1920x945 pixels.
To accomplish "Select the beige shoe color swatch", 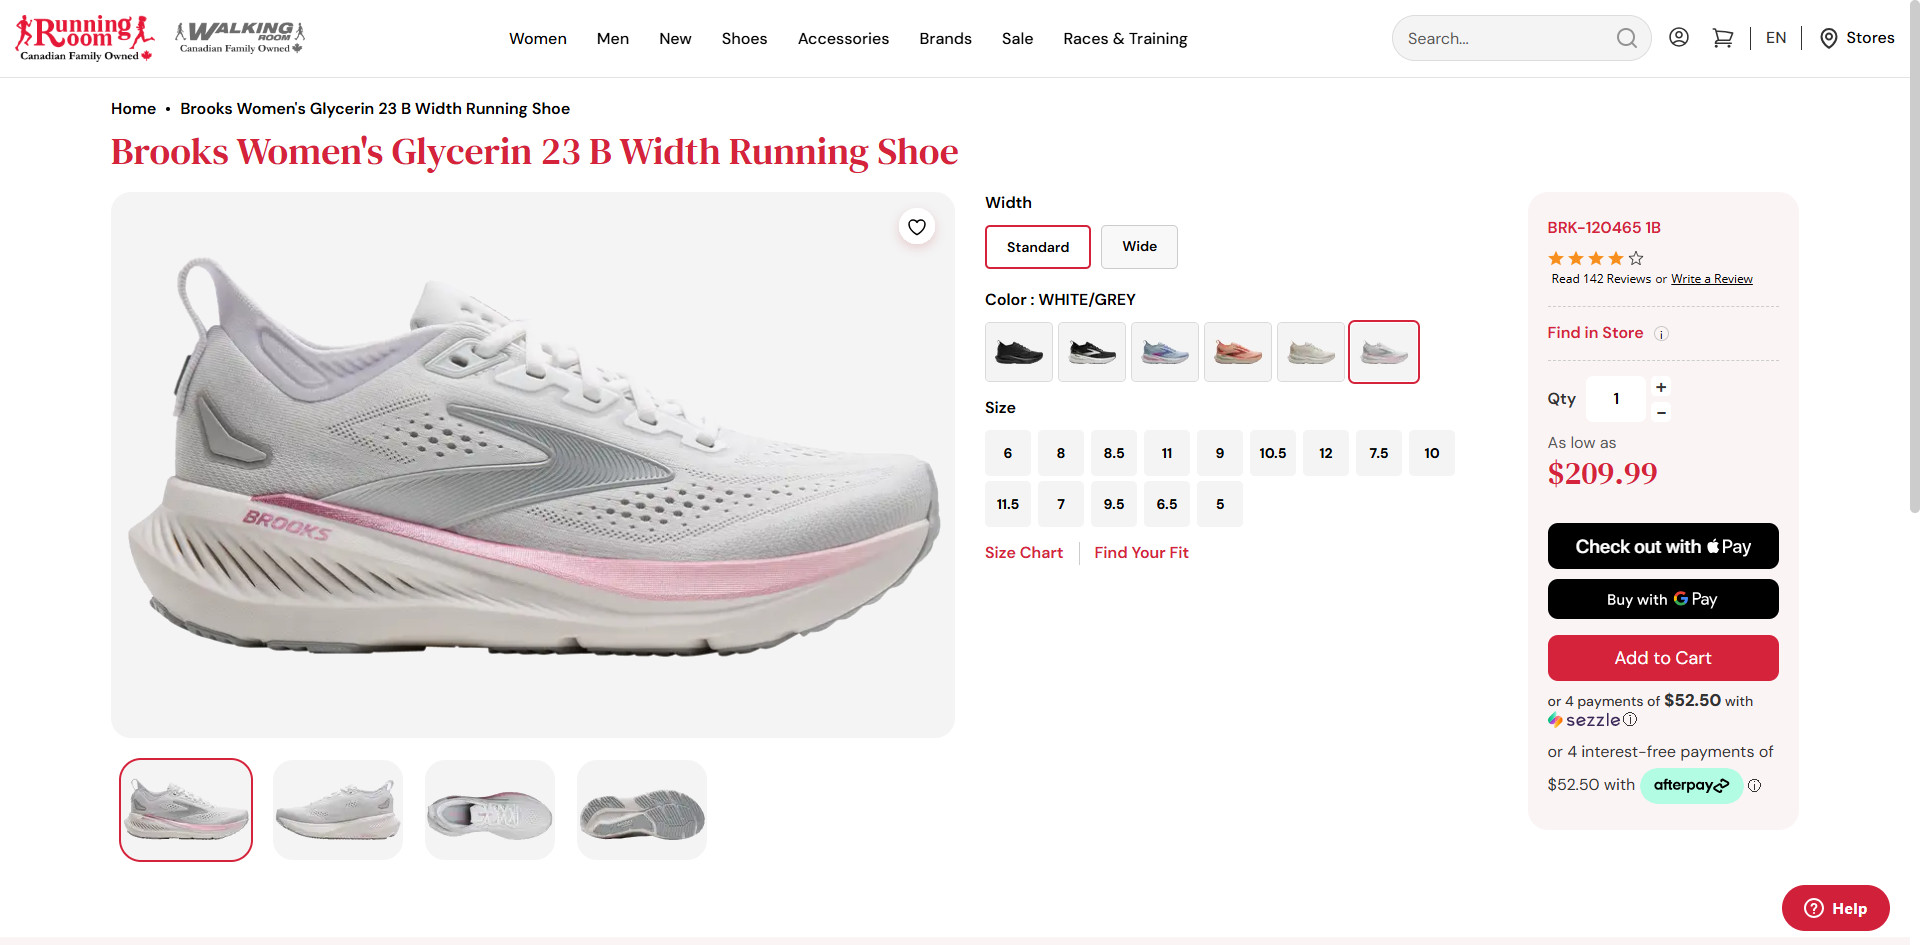I will 1311,352.
